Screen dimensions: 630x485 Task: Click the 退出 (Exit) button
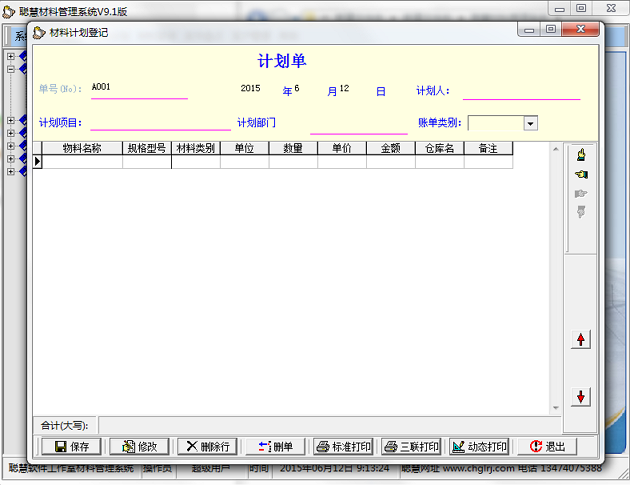point(547,446)
